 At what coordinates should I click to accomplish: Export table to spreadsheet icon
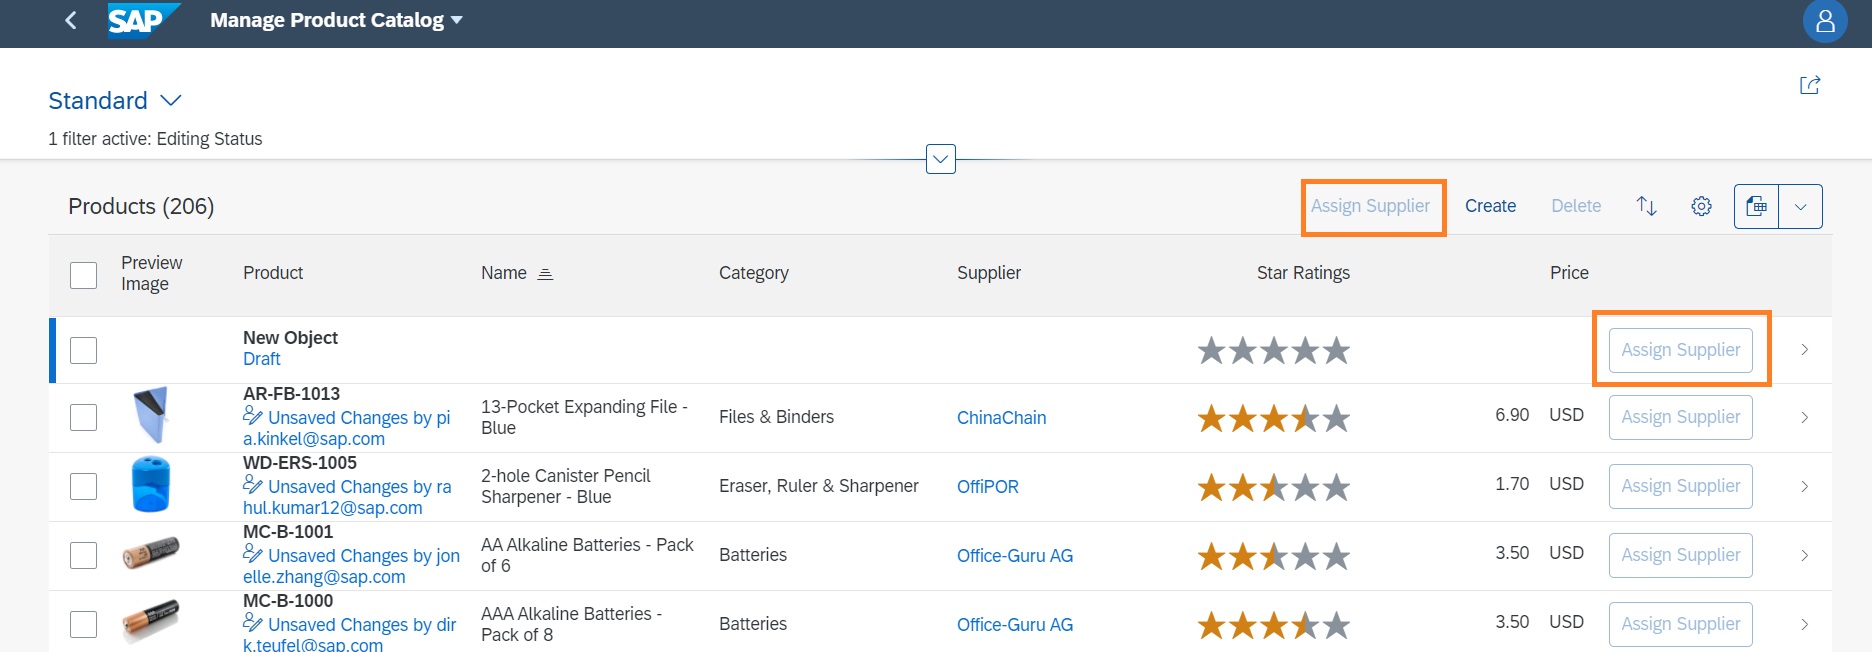pyautogui.click(x=1756, y=206)
